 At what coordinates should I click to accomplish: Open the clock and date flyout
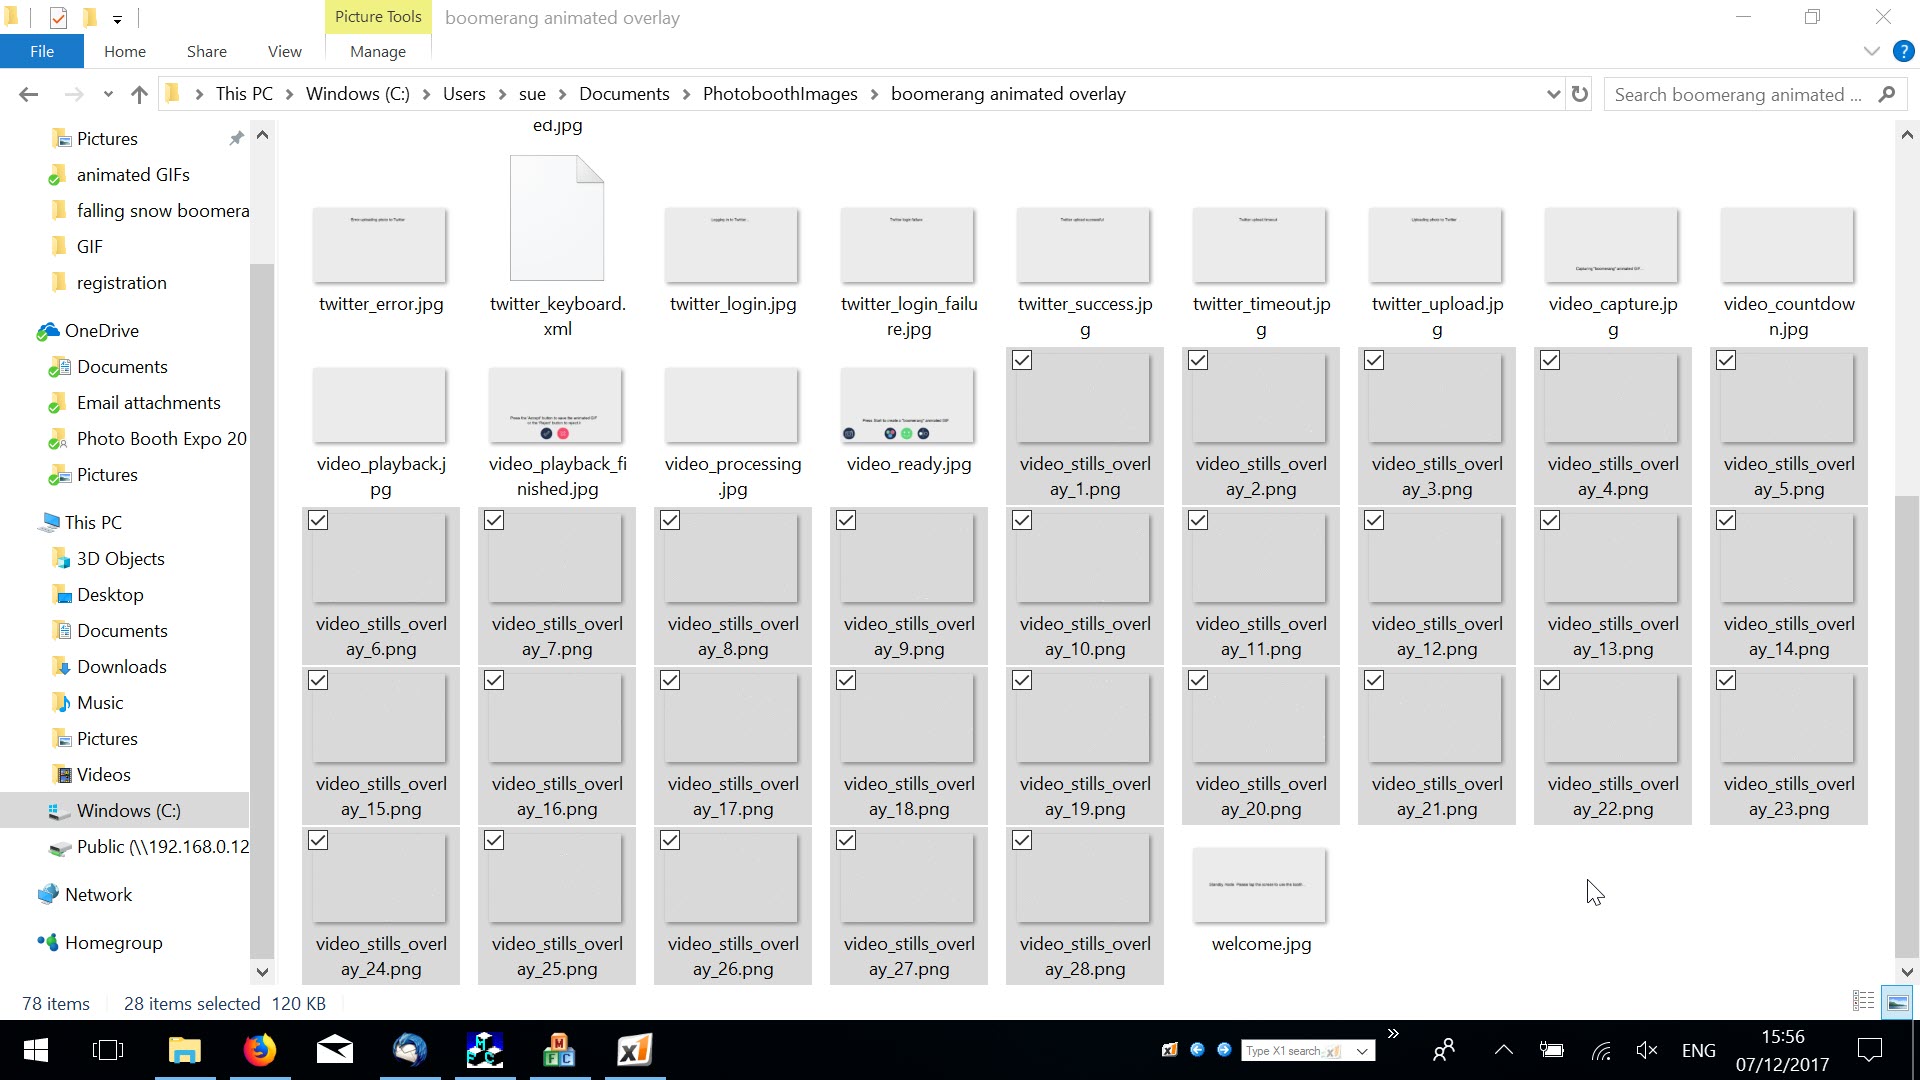point(1783,1050)
